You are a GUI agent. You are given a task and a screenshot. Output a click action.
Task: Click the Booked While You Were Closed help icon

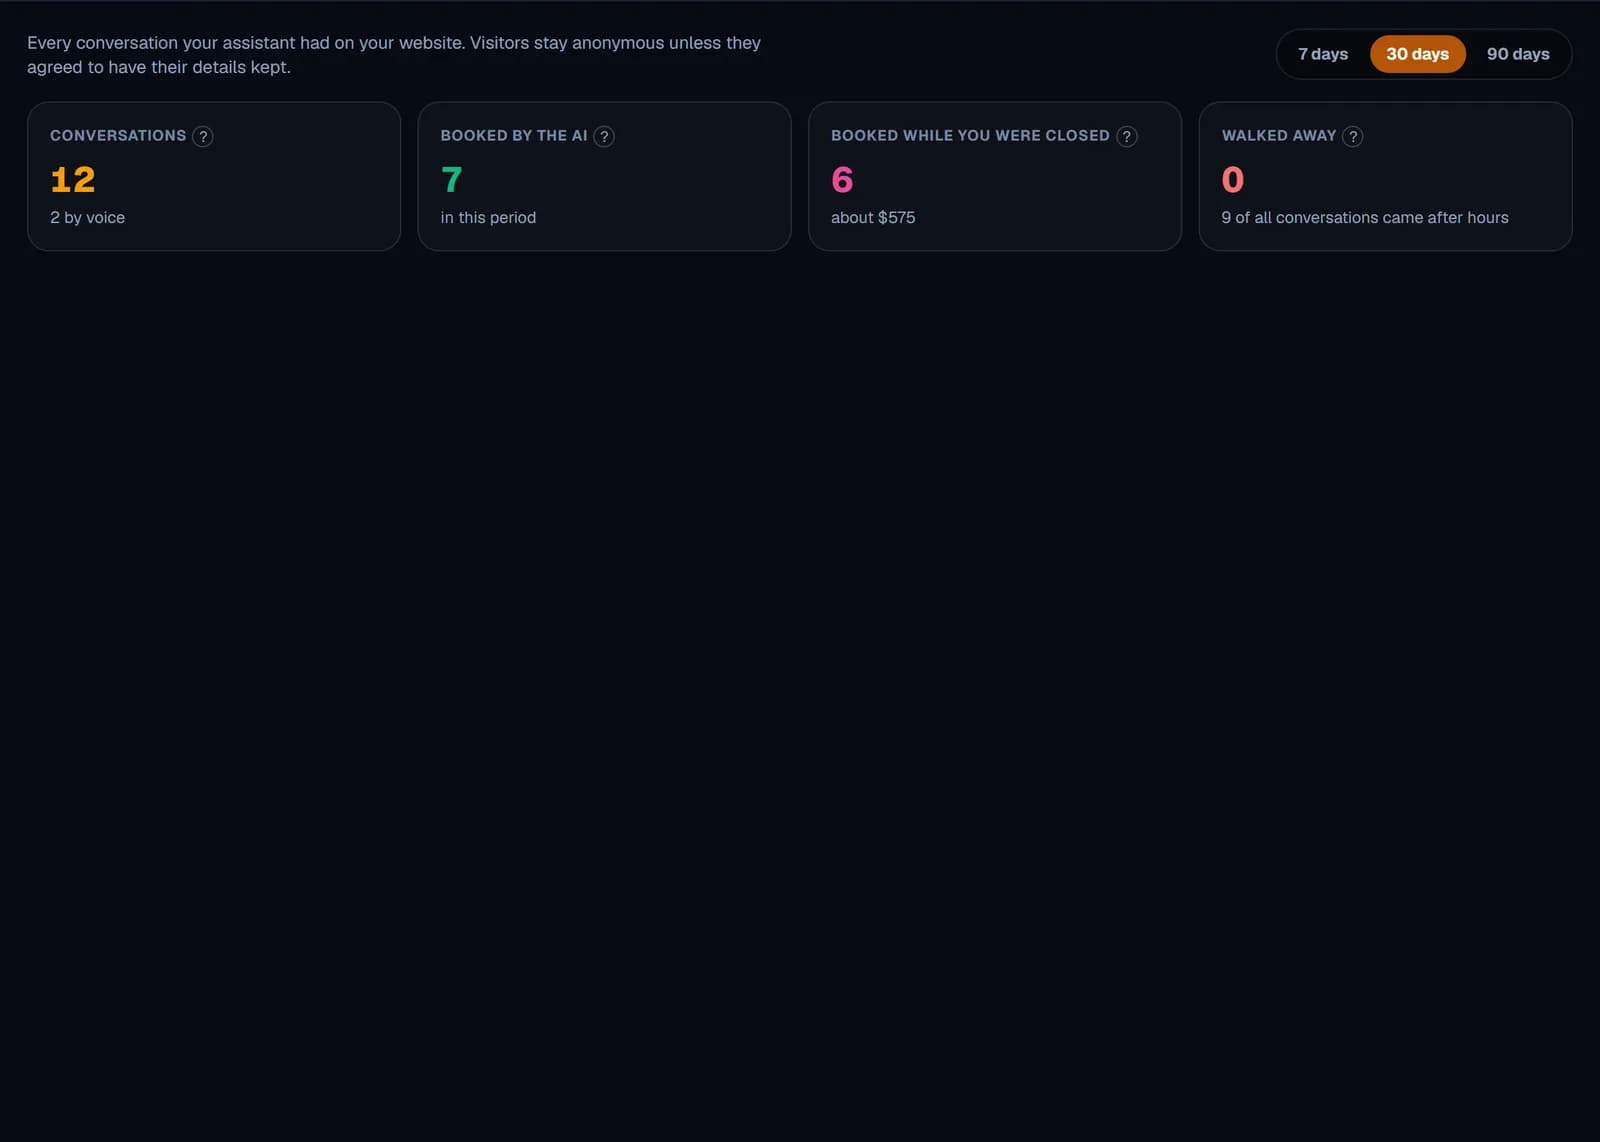(x=1127, y=136)
